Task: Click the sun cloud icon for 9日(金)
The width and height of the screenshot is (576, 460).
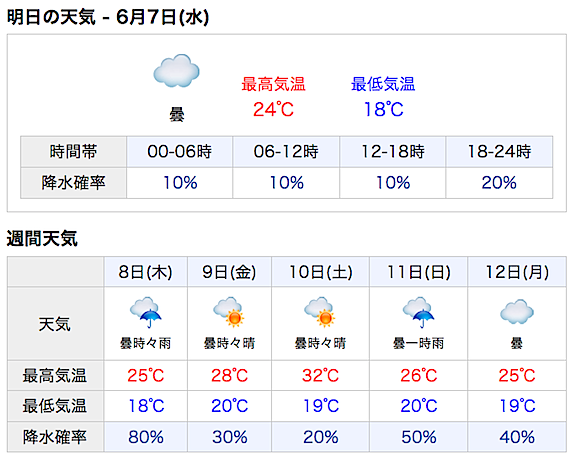Action: [x=229, y=312]
